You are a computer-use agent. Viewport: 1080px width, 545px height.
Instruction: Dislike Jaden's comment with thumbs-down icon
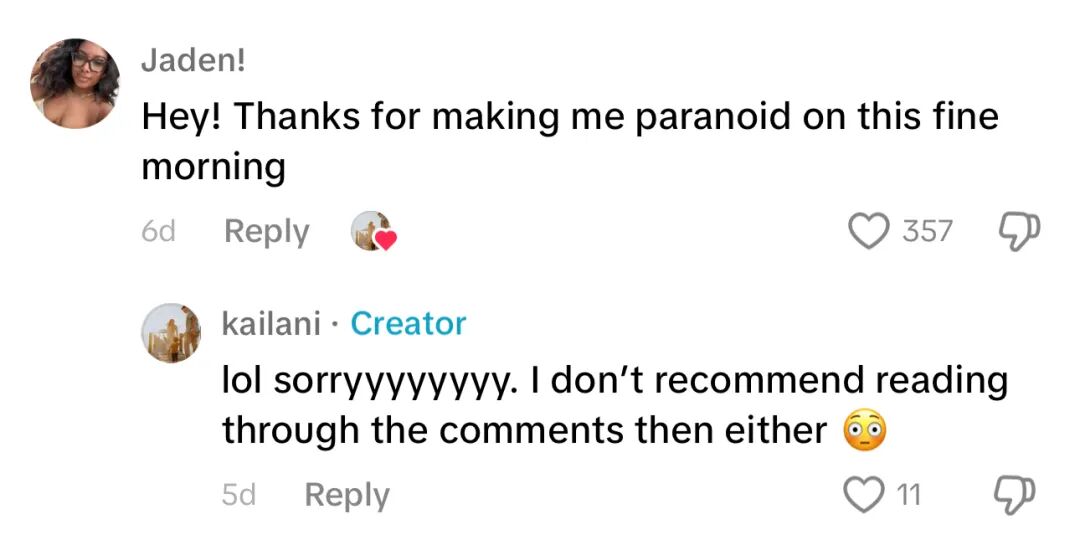1016,232
